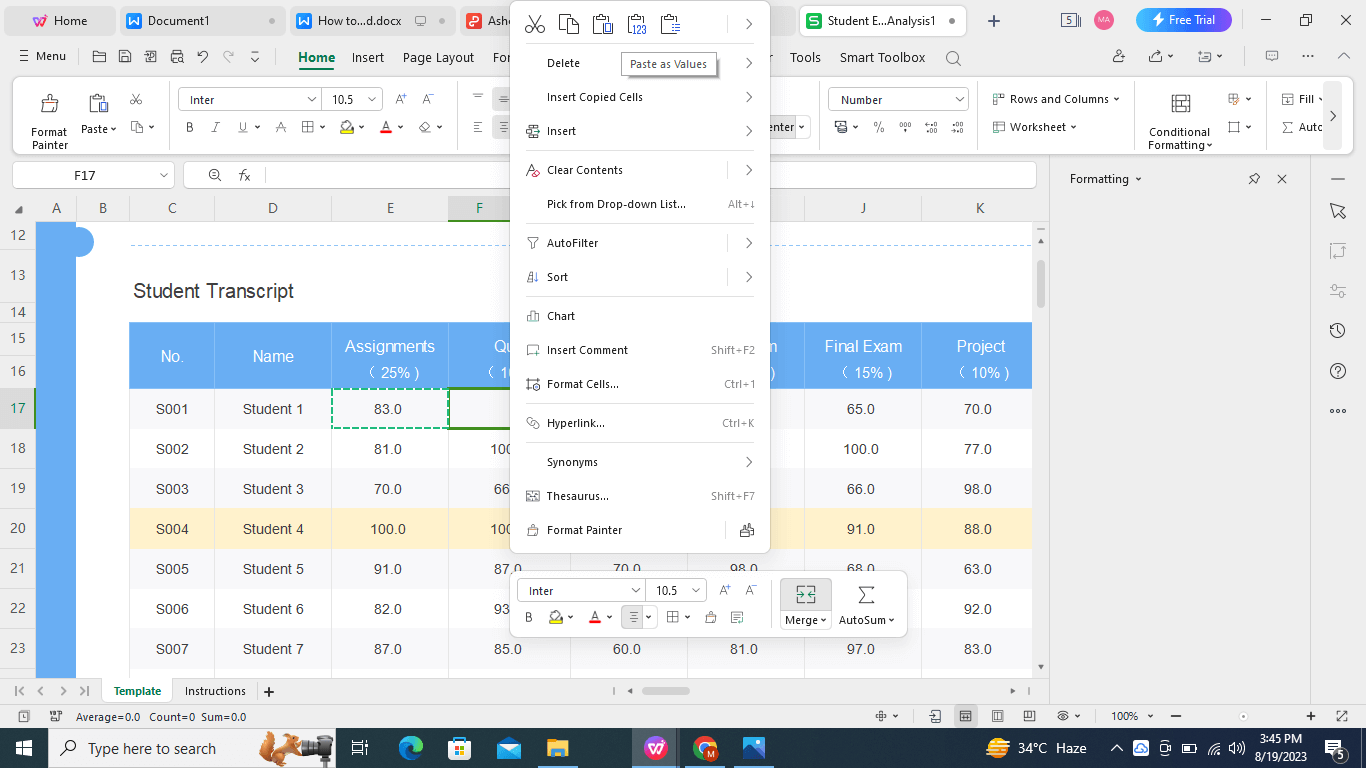Choose Insert Comment from context menu
1366x768 pixels.
point(587,350)
